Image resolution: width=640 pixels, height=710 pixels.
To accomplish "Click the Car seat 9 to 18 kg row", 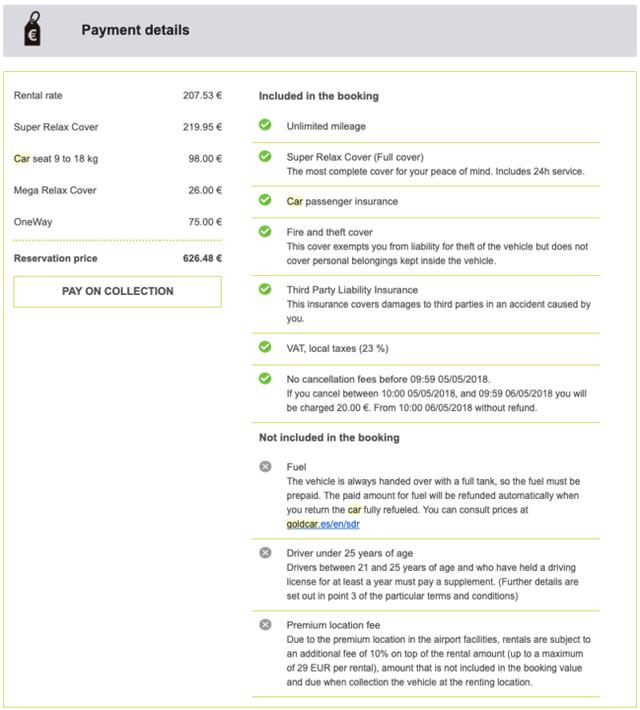I will (x=117, y=158).
